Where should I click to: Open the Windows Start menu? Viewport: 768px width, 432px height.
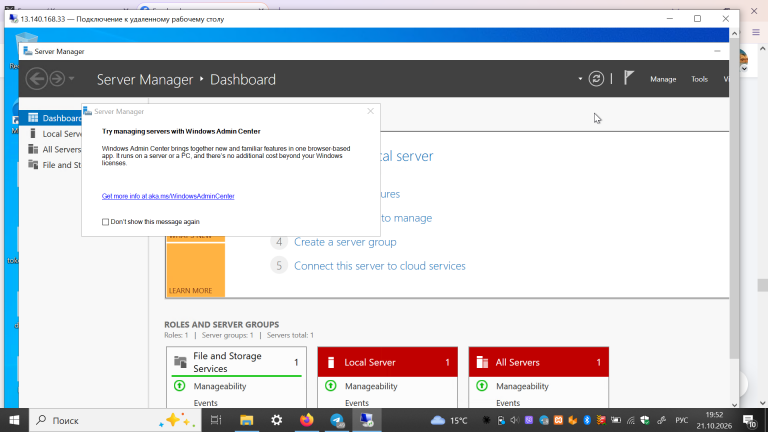click(14, 420)
